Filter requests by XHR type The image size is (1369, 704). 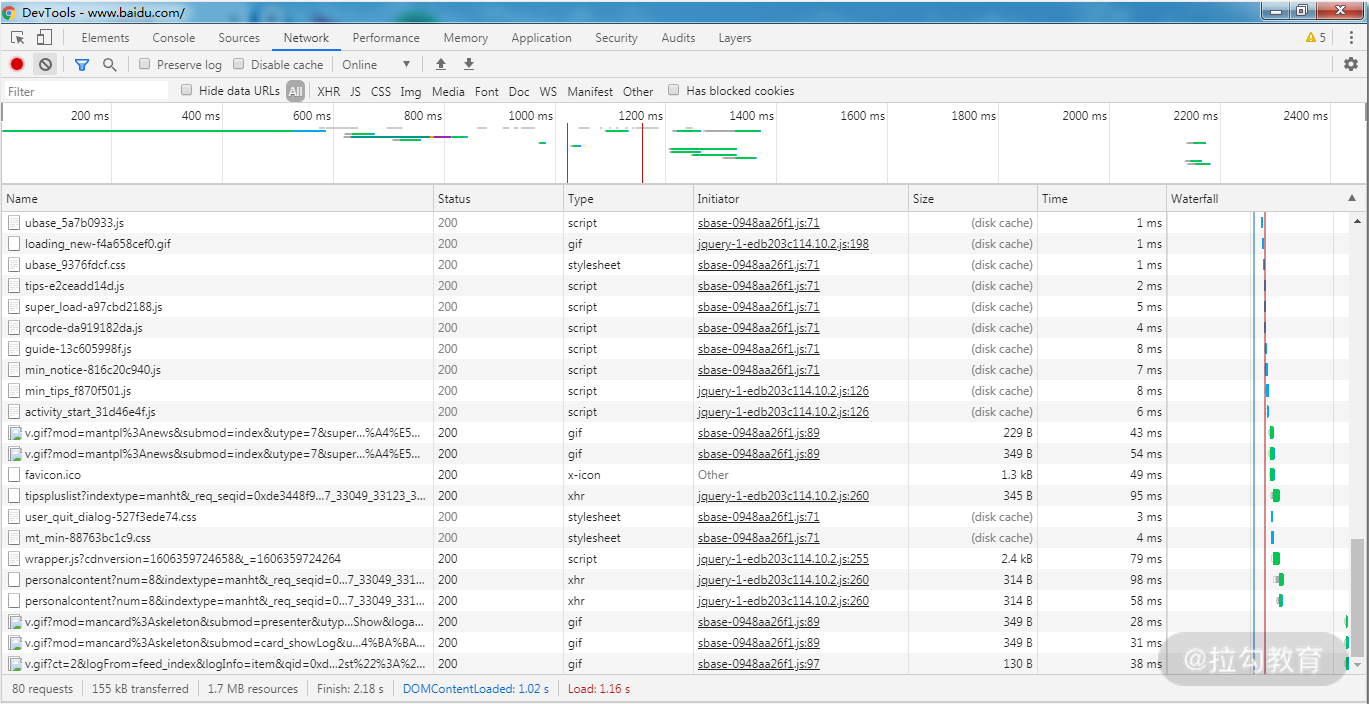click(x=329, y=91)
